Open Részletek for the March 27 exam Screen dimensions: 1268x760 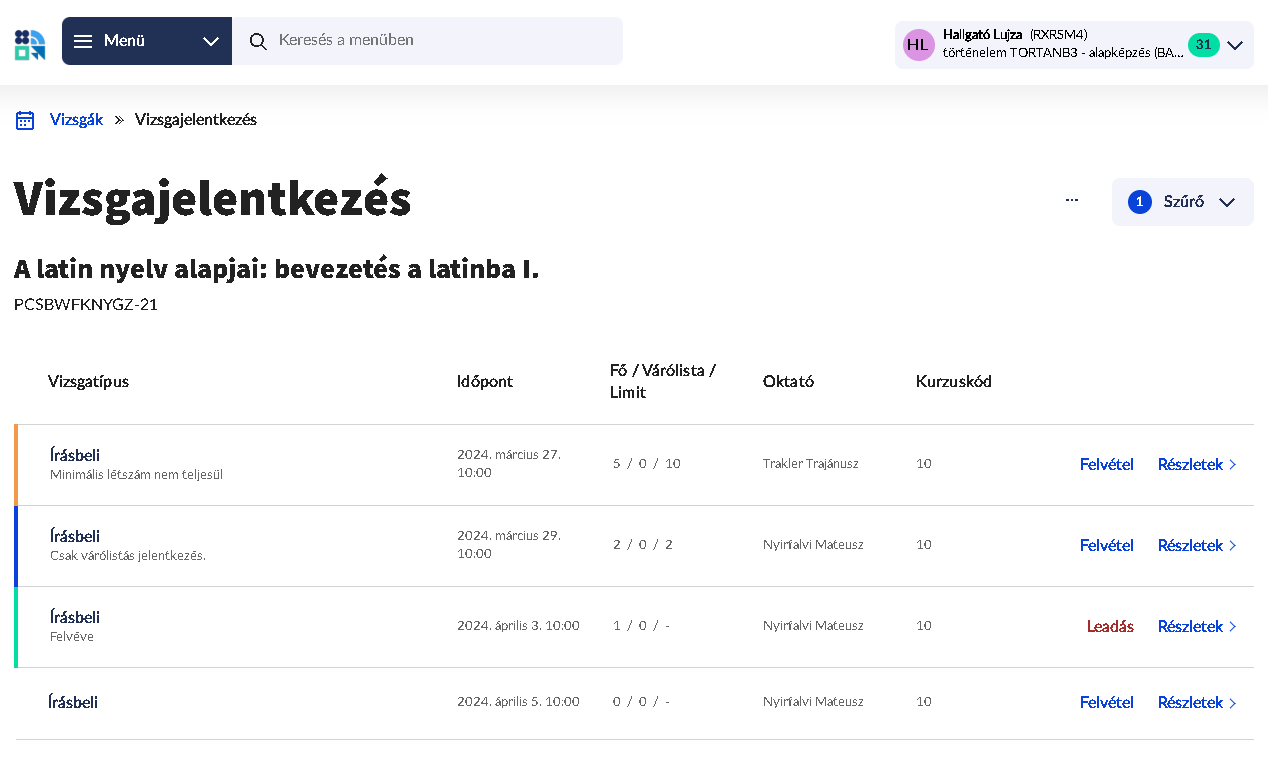point(1192,464)
